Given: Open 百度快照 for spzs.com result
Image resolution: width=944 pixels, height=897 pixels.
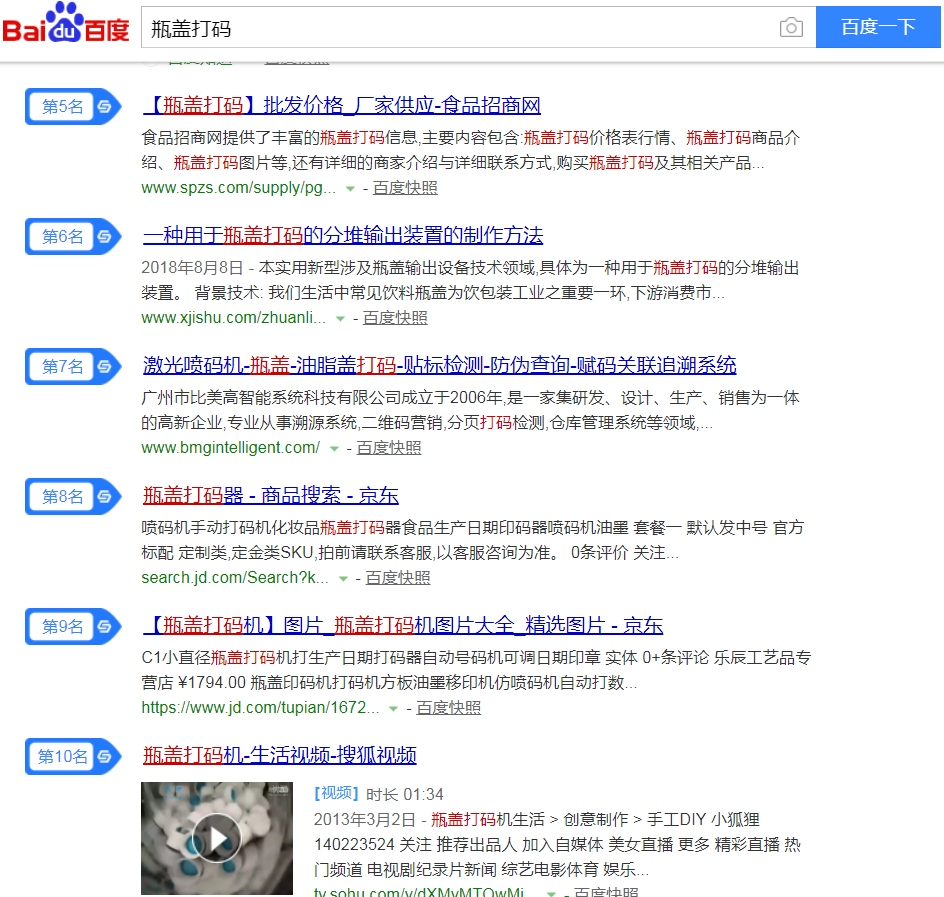Looking at the screenshot, I should click(x=405, y=188).
